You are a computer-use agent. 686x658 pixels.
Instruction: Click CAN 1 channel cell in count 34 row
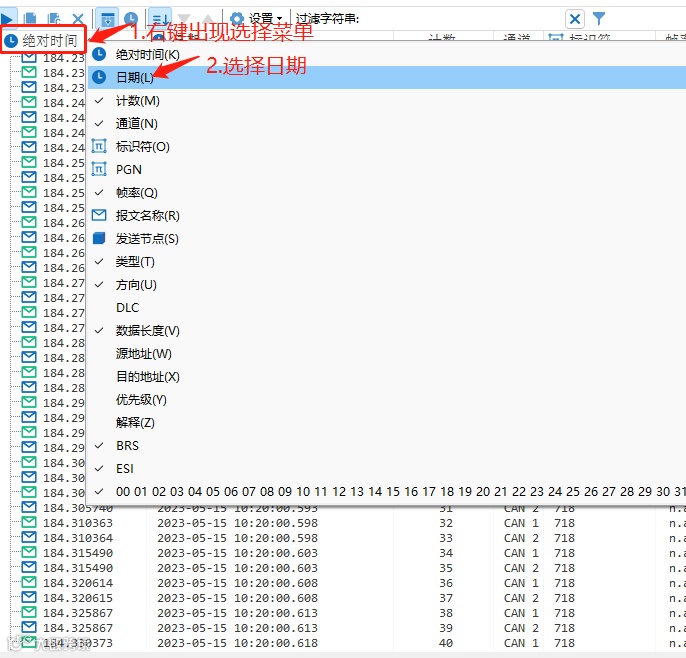coord(521,553)
